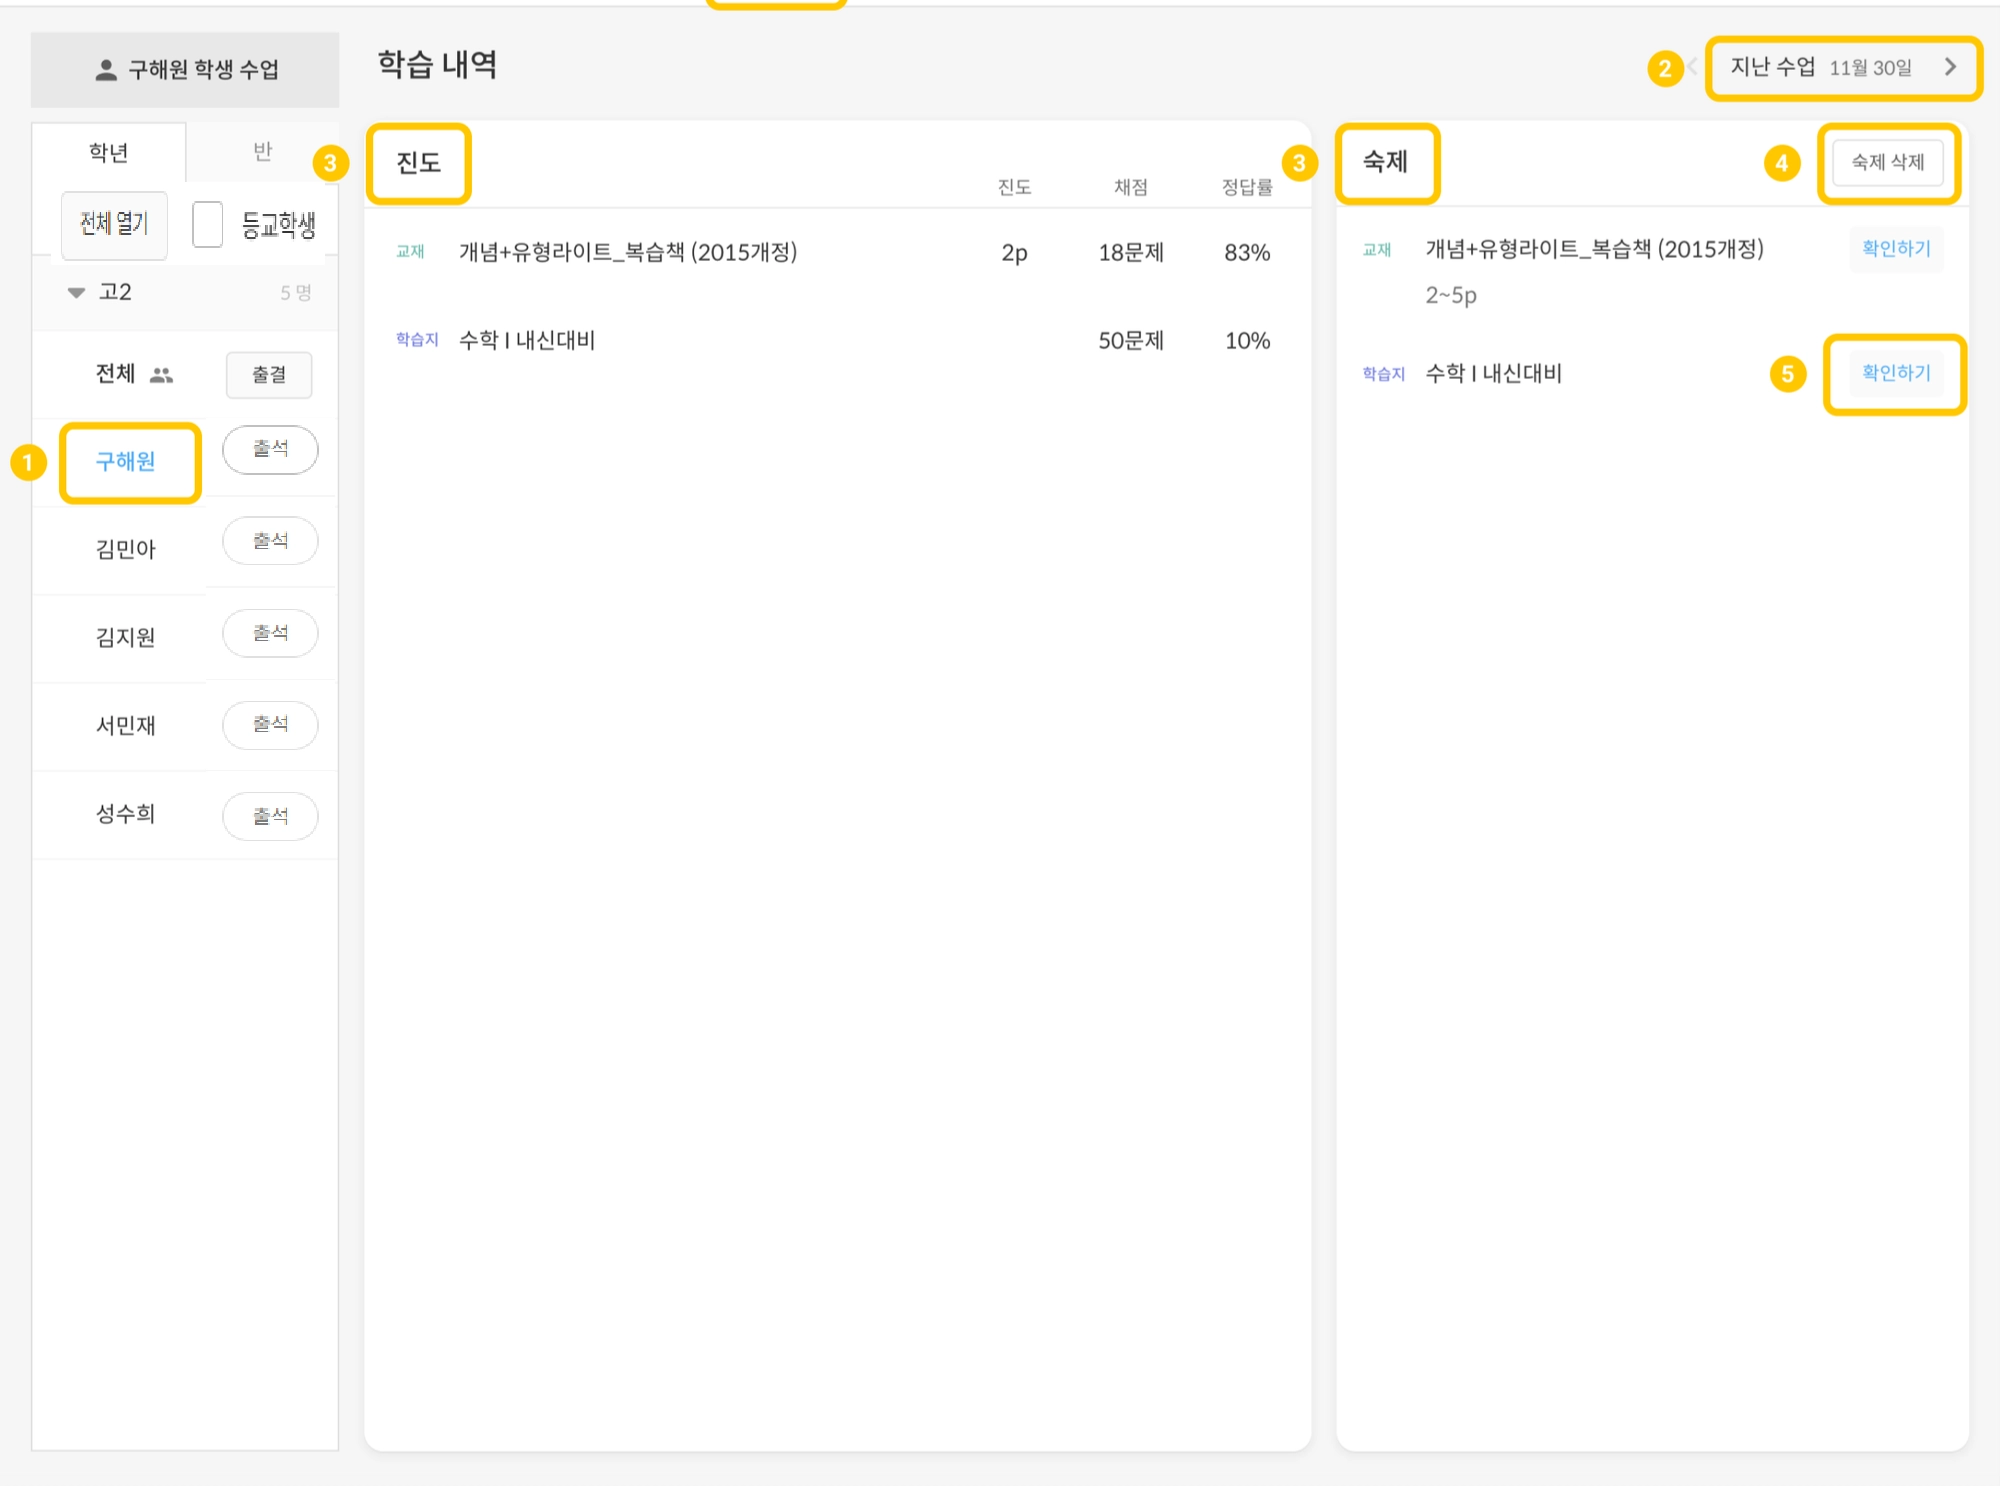Toggle 출석 attendance for 김지원
The height and width of the screenshot is (1486, 2000).
[270, 633]
